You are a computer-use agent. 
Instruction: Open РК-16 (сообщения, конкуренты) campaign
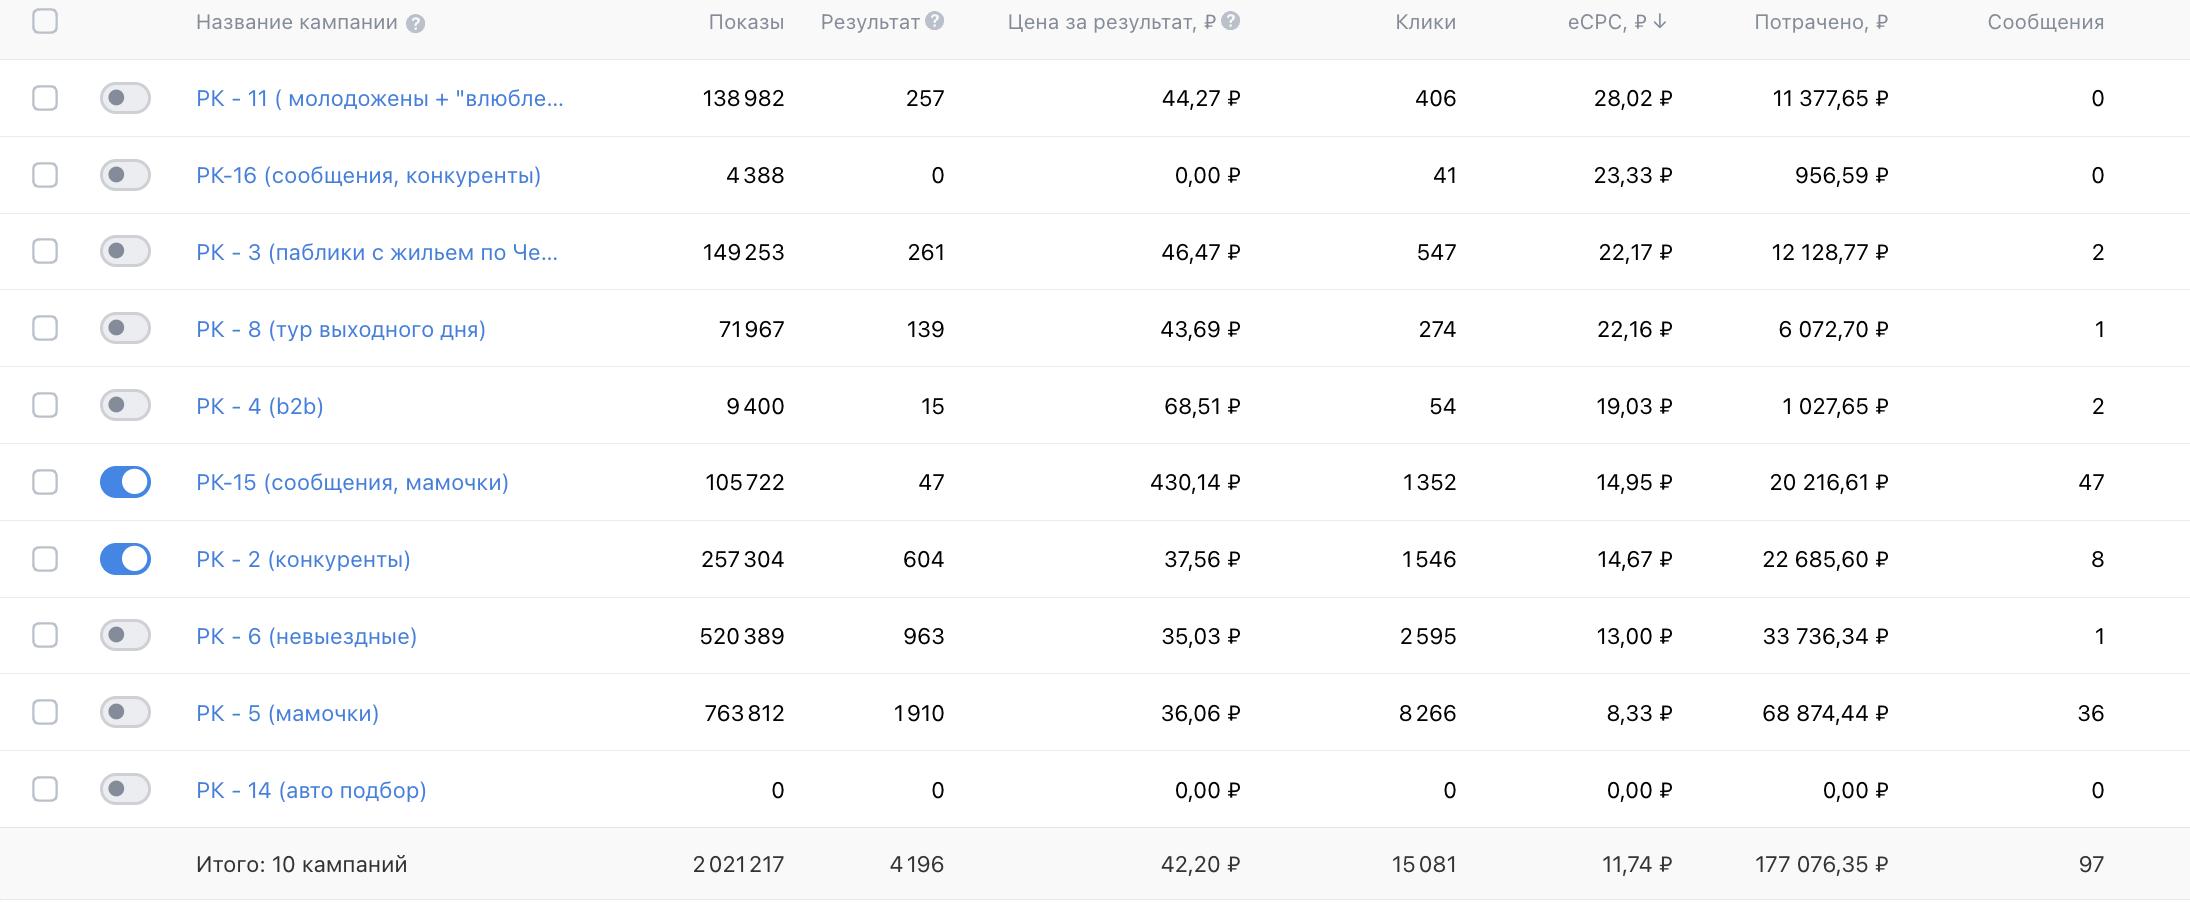(368, 175)
